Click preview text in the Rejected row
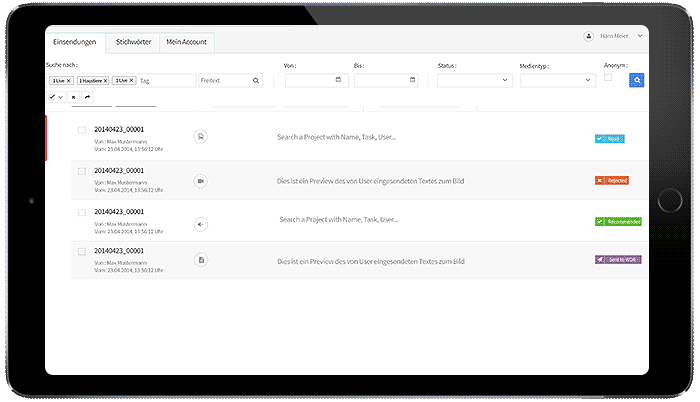Screen dimensions: 700x402 pyautogui.click(x=370, y=181)
